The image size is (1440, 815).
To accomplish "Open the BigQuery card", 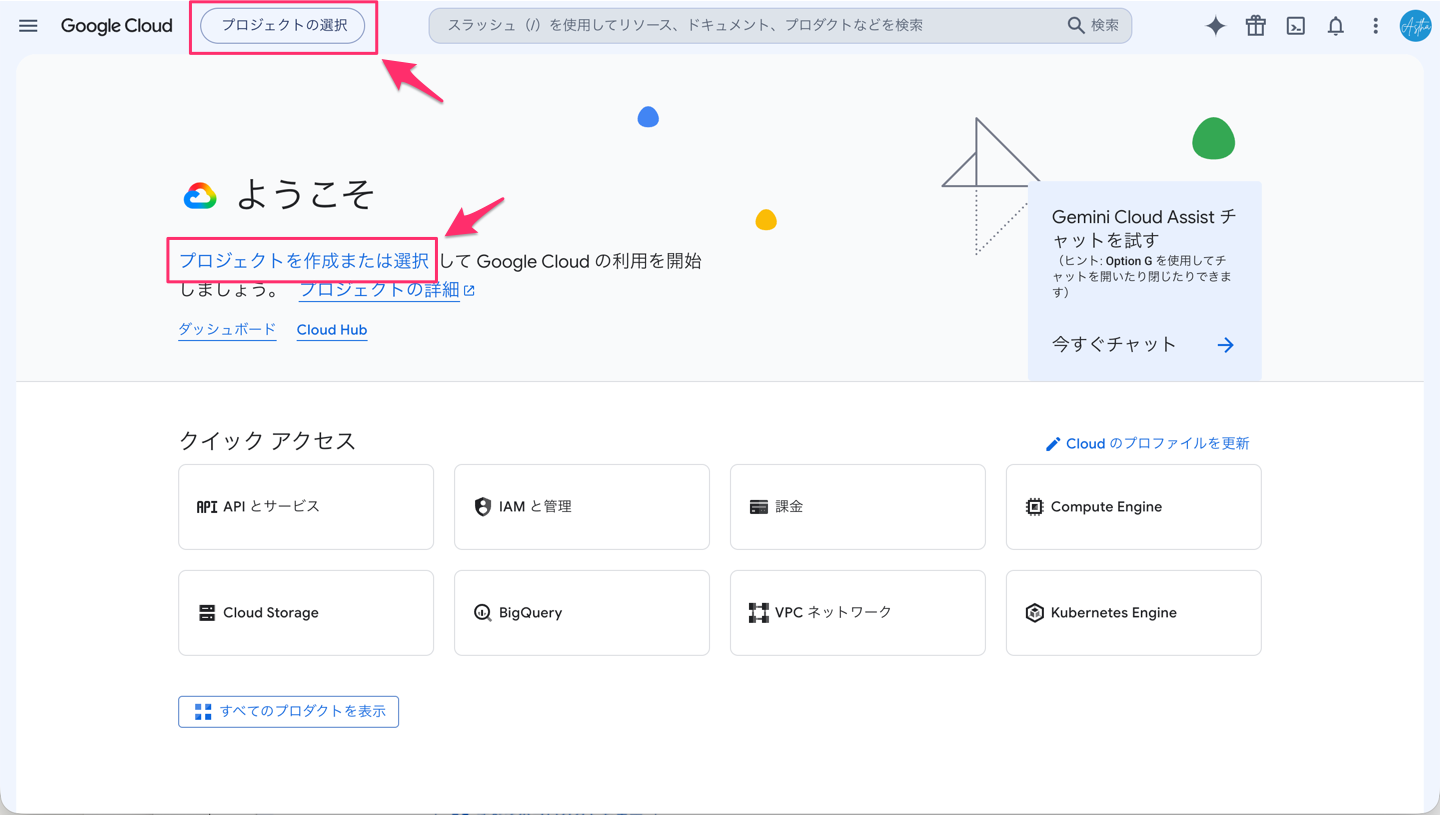I will 582,613.
